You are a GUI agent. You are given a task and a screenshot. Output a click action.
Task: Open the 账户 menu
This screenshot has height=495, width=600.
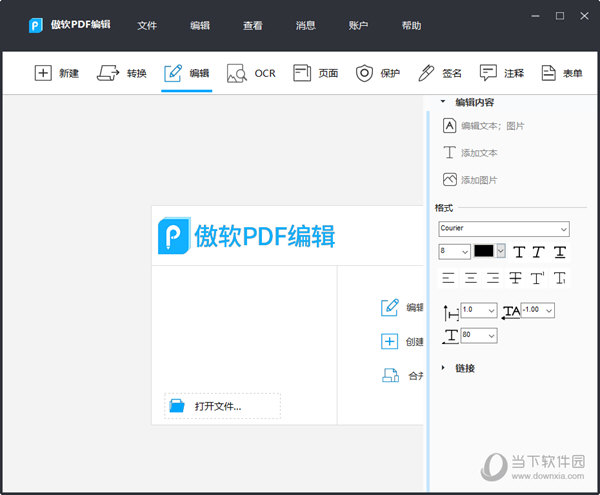(358, 26)
